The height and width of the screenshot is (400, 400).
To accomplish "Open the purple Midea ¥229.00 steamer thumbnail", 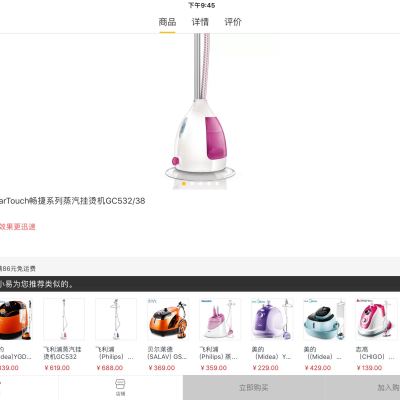I will (272, 319).
